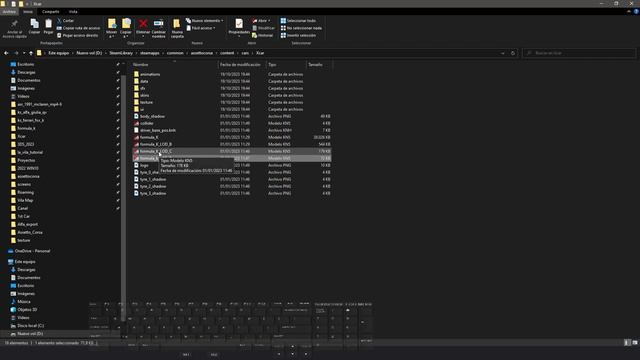Open Propiedades icon in Abrir group

click(239, 24)
